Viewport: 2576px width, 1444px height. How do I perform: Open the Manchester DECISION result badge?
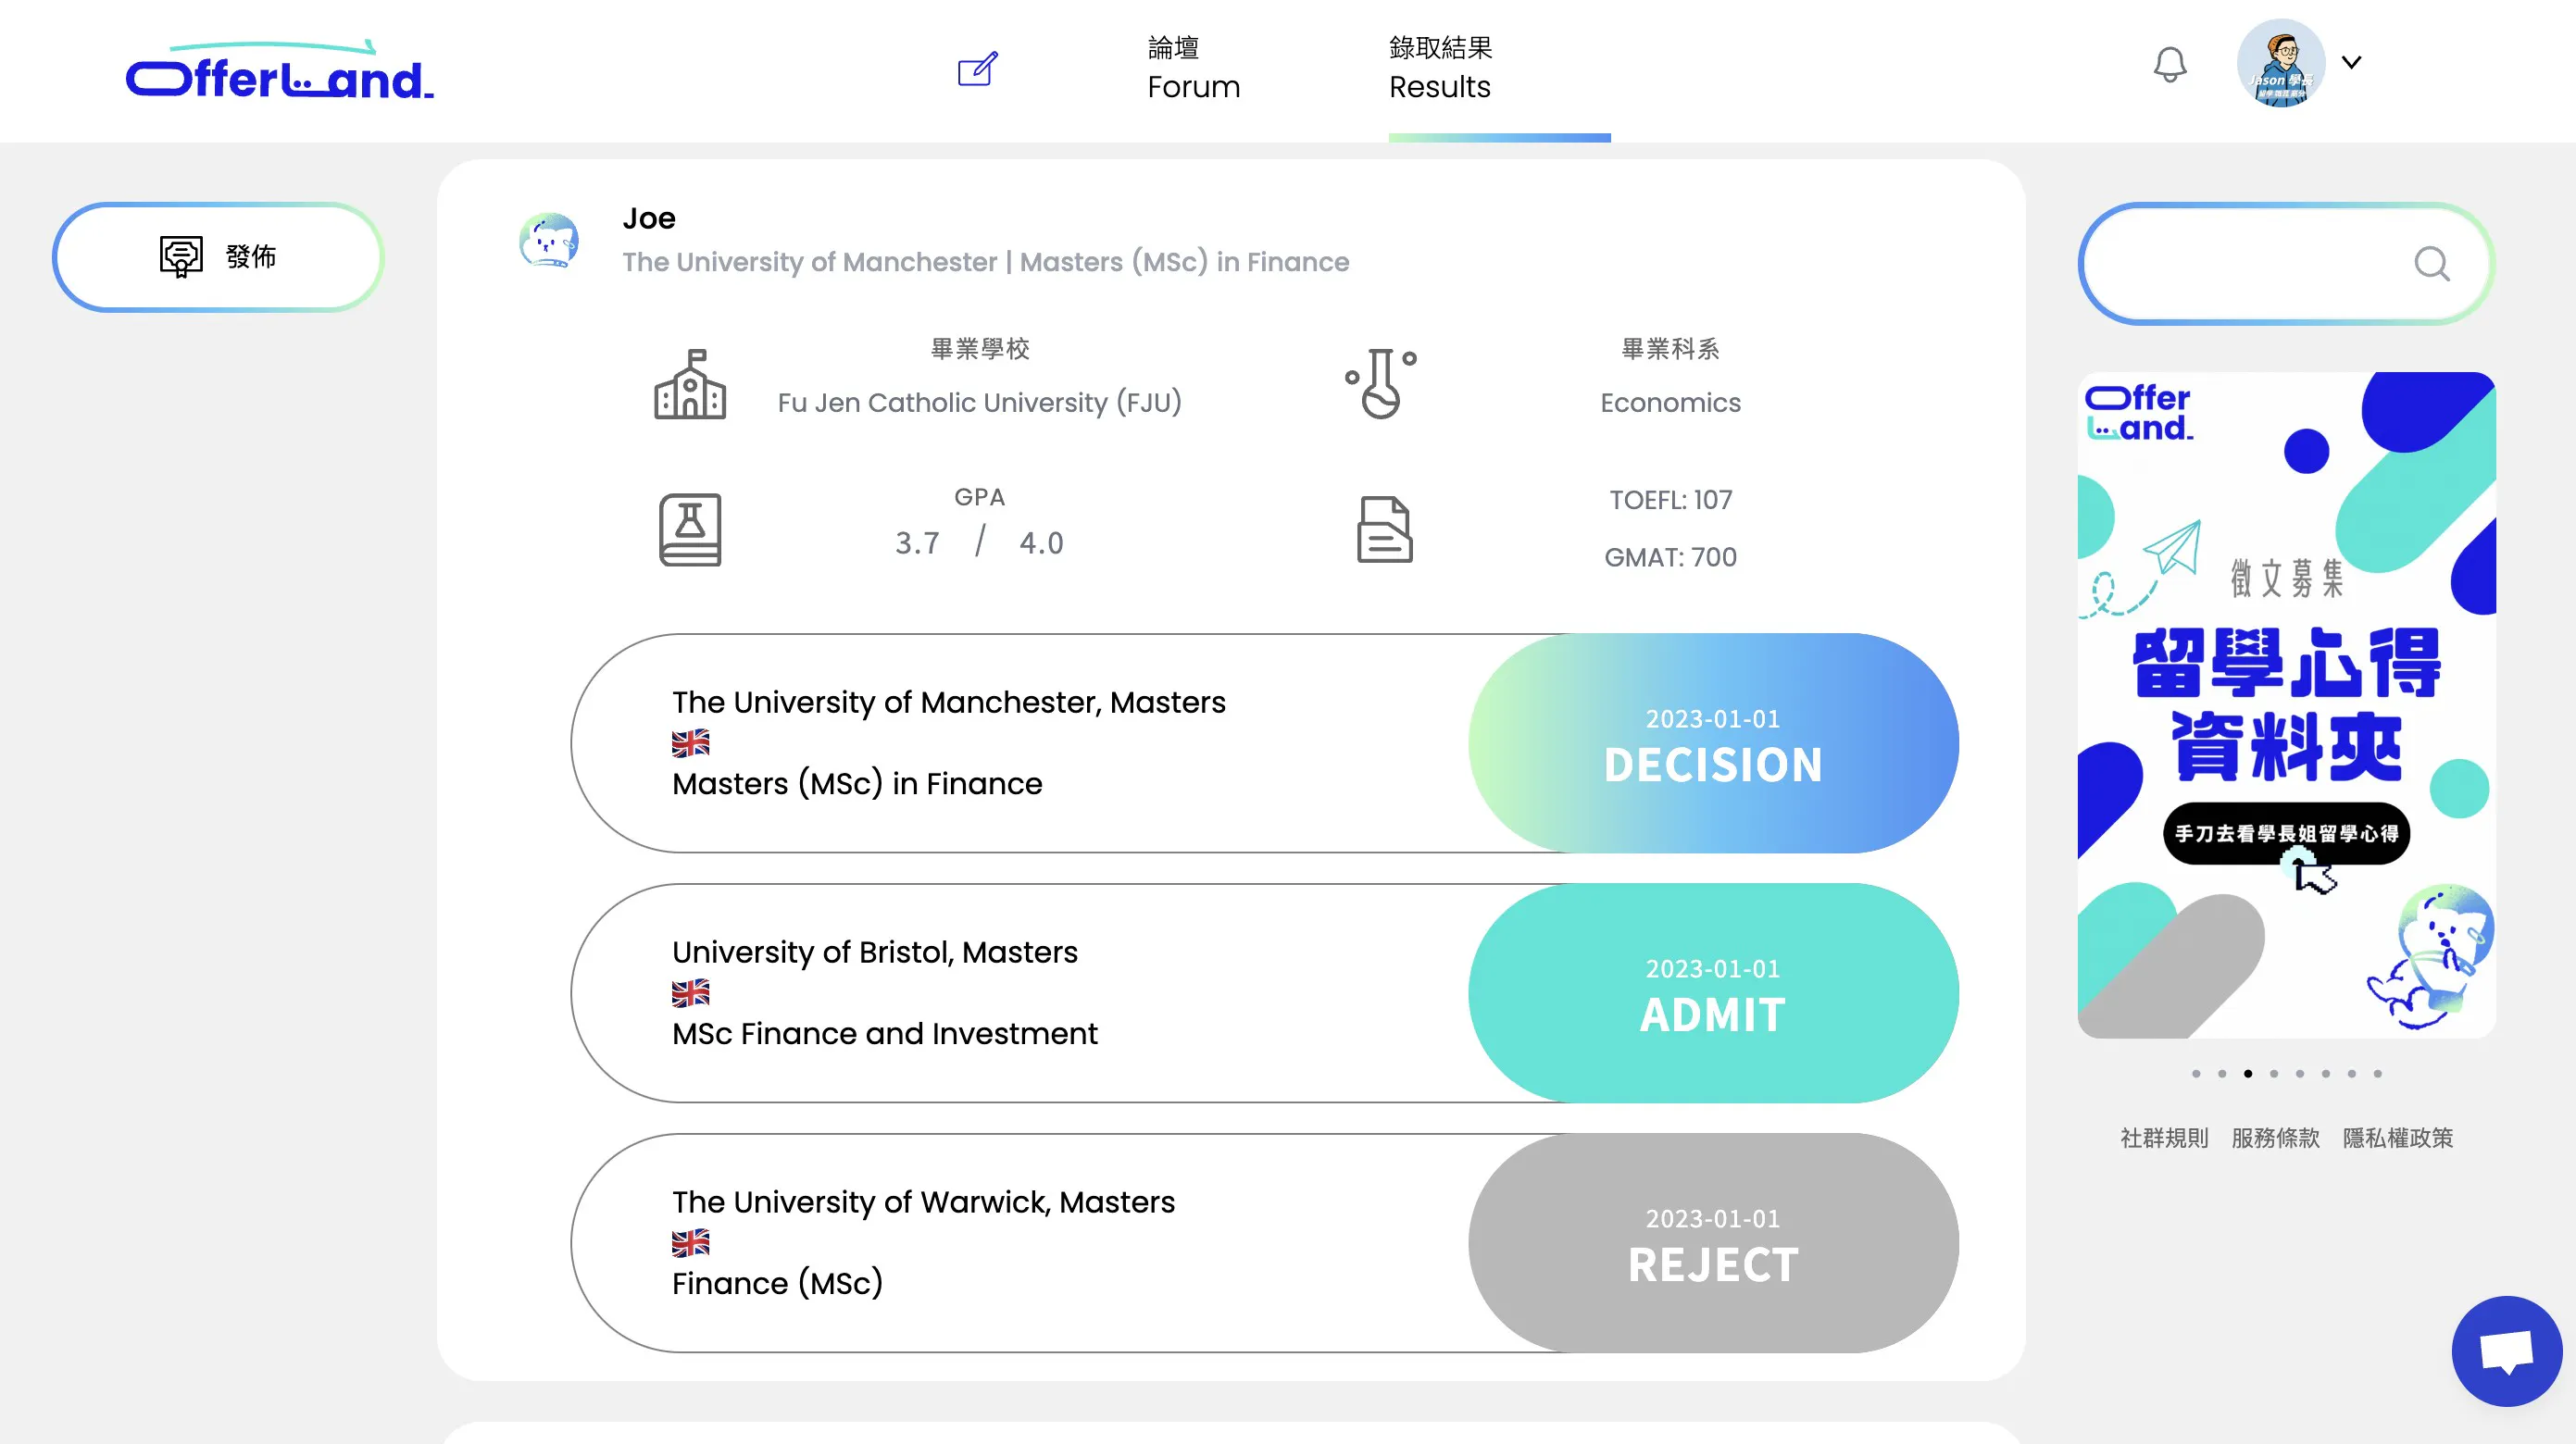click(x=1713, y=743)
